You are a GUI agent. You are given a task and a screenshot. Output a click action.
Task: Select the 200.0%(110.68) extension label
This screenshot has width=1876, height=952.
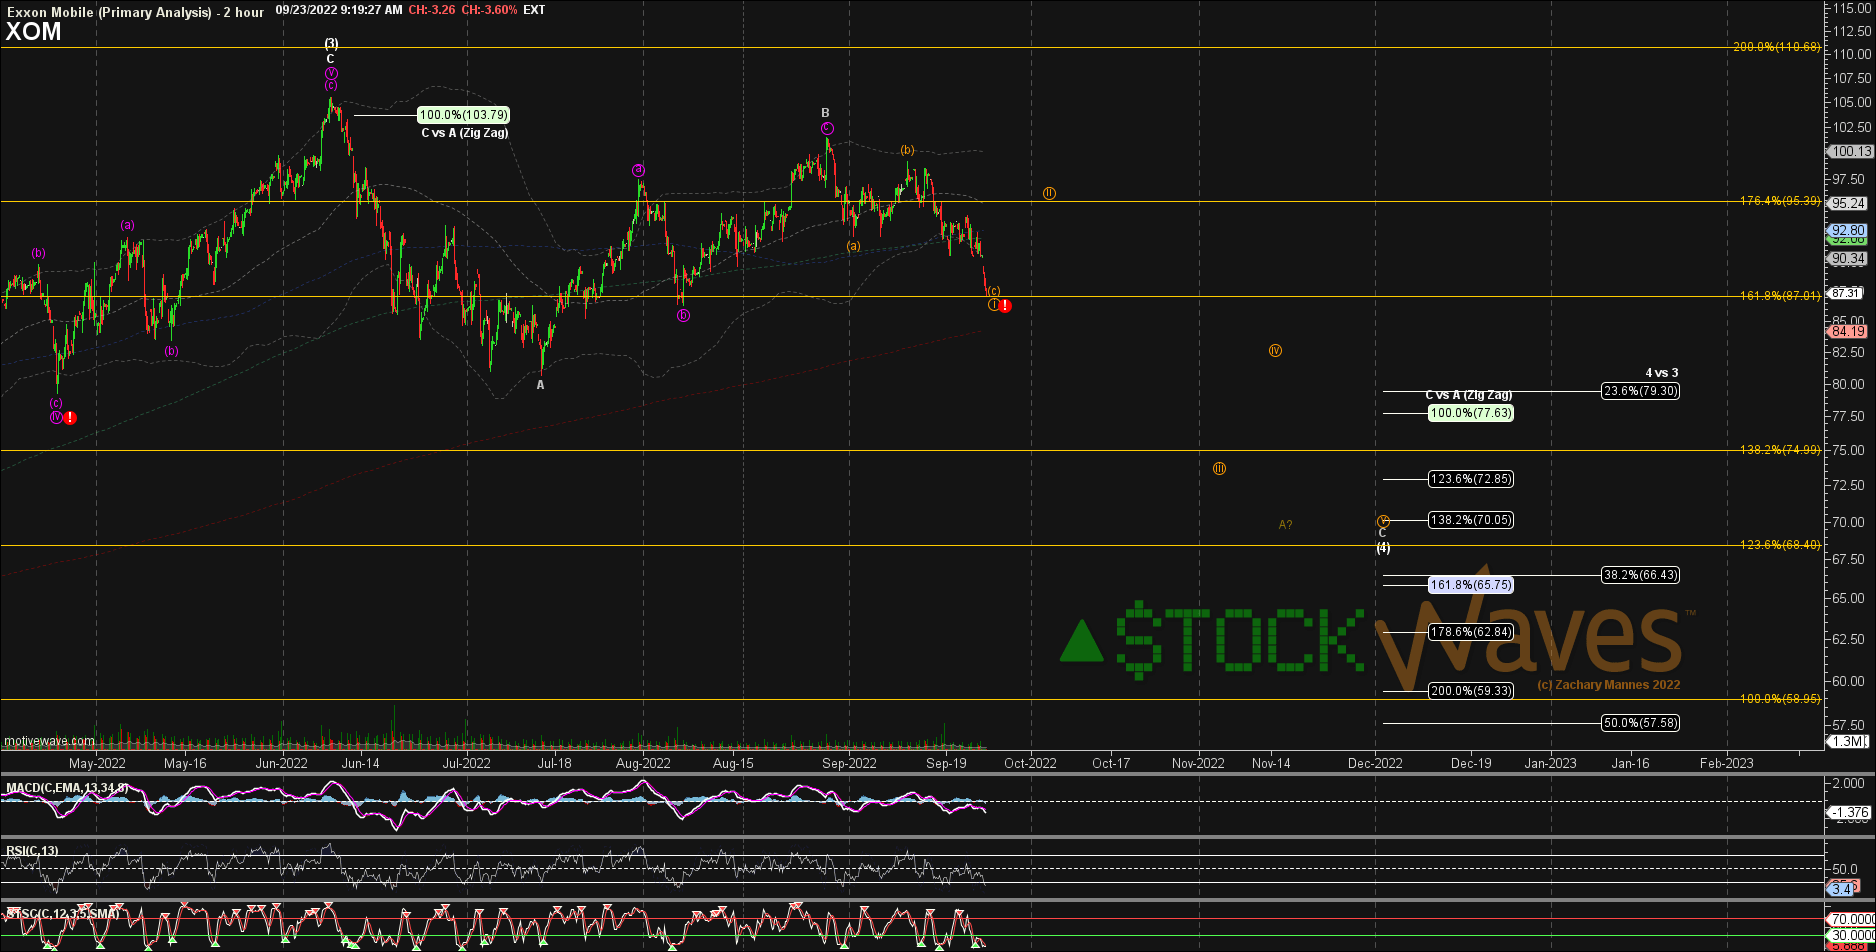[x=1778, y=47]
